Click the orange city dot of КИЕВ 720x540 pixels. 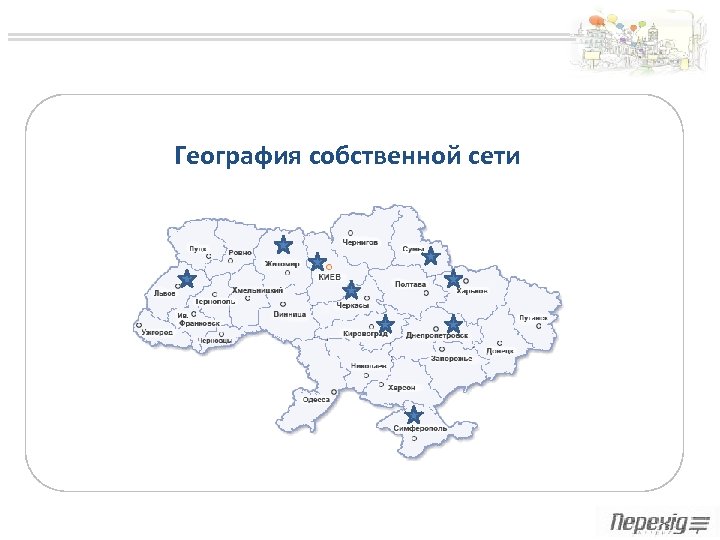329,267
